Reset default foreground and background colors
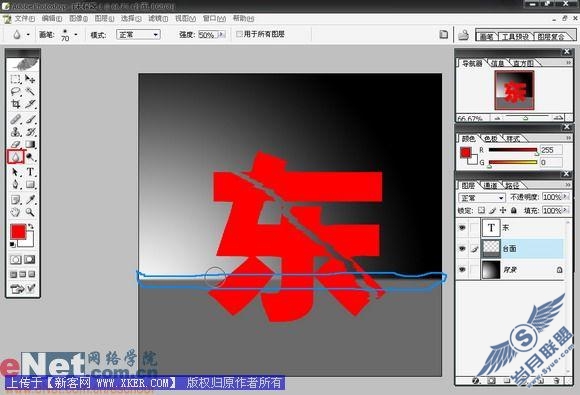The image size is (580, 395). 13,244
